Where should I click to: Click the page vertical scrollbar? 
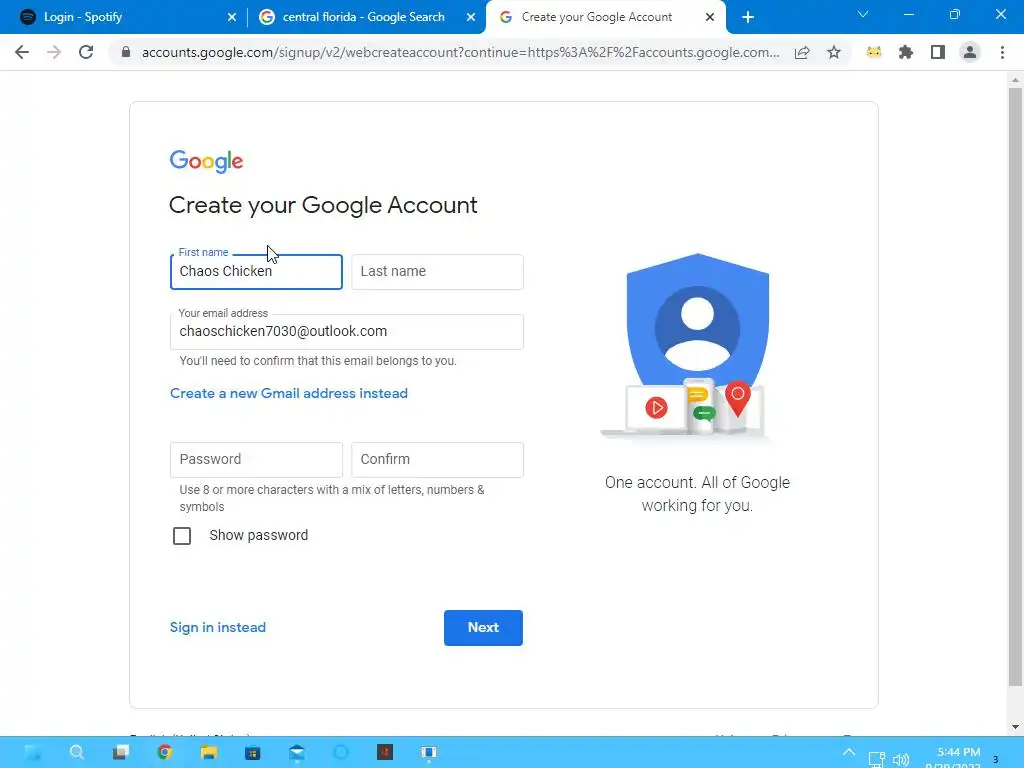pyautogui.click(x=1015, y=385)
